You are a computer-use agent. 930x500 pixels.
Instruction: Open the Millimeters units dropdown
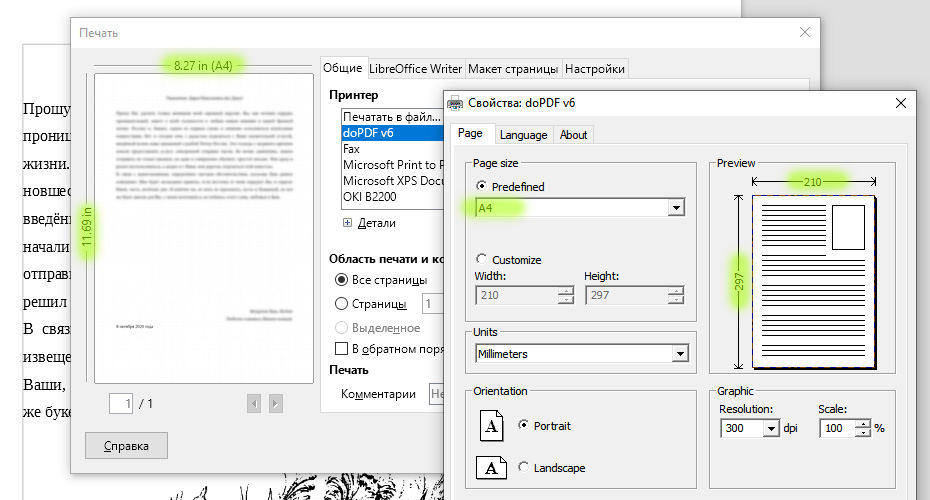coord(680,354)
